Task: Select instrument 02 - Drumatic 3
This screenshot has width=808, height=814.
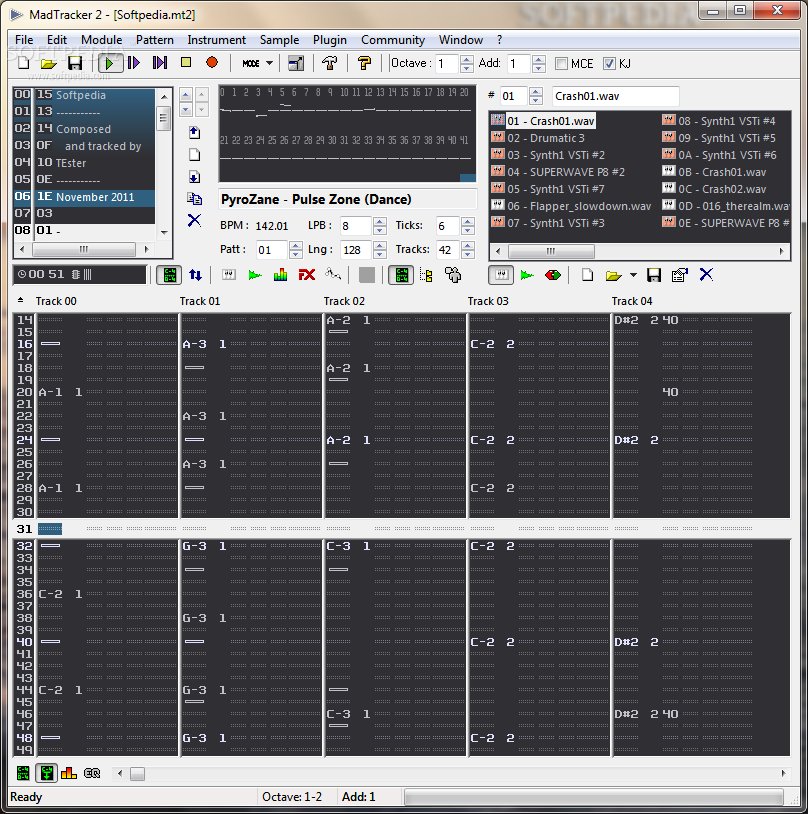Action: [538, 138]
